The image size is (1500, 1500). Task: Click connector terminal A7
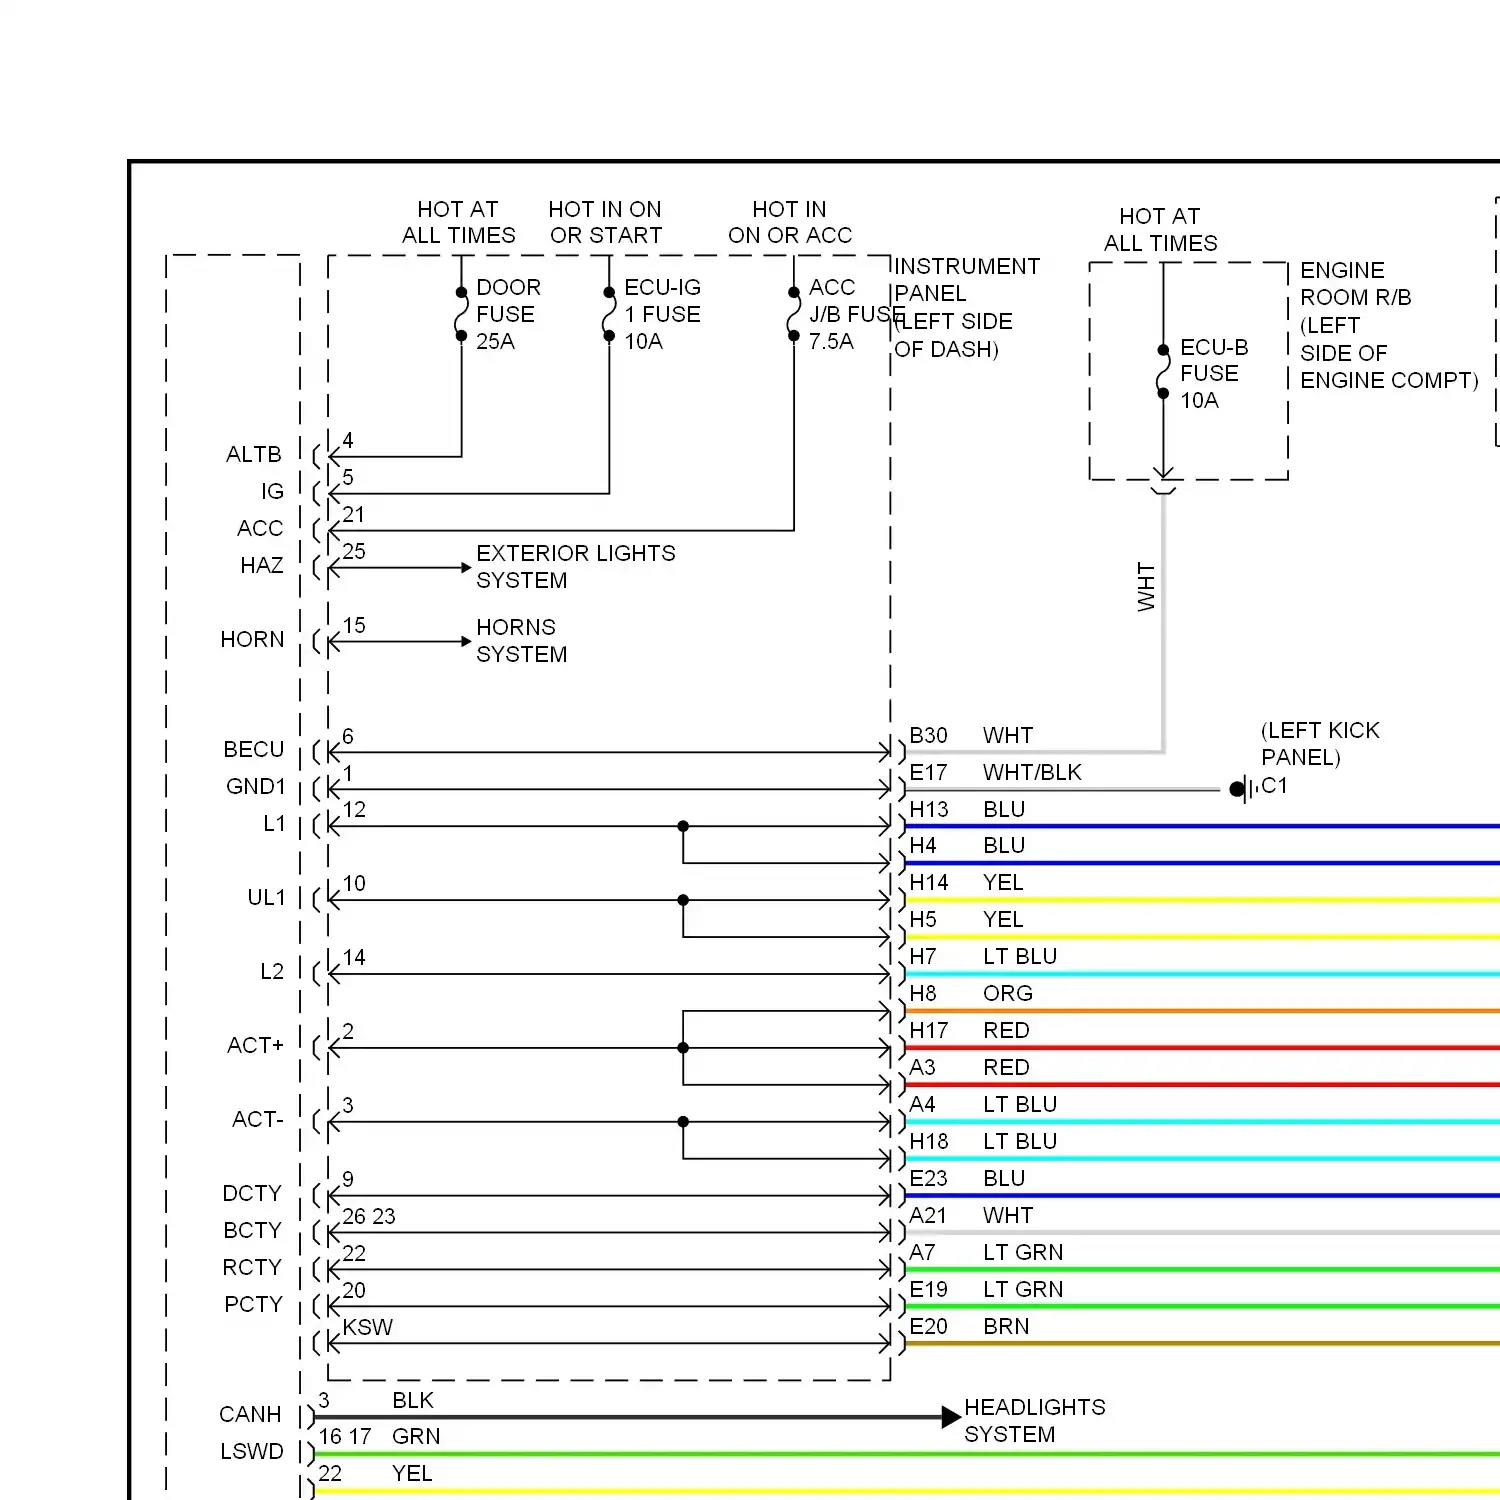(922, 1252)
